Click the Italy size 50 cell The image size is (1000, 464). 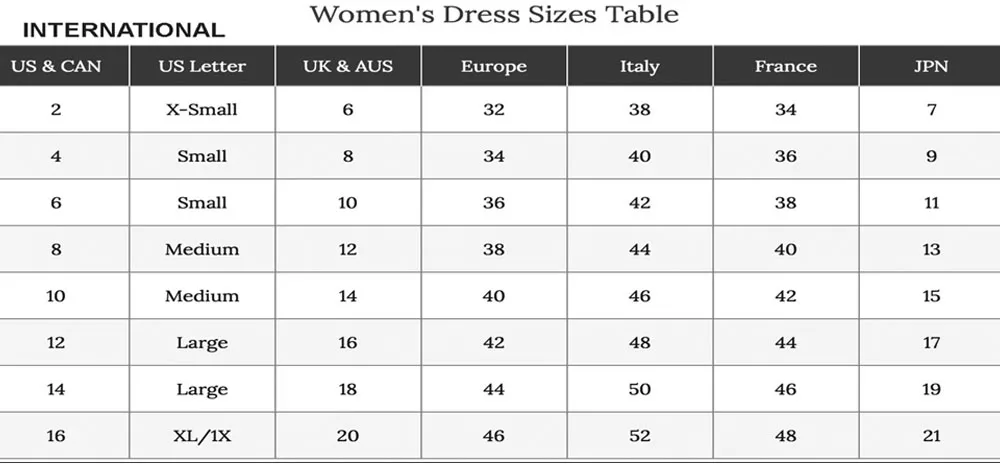pyautogui.click(x=640, y=389)
